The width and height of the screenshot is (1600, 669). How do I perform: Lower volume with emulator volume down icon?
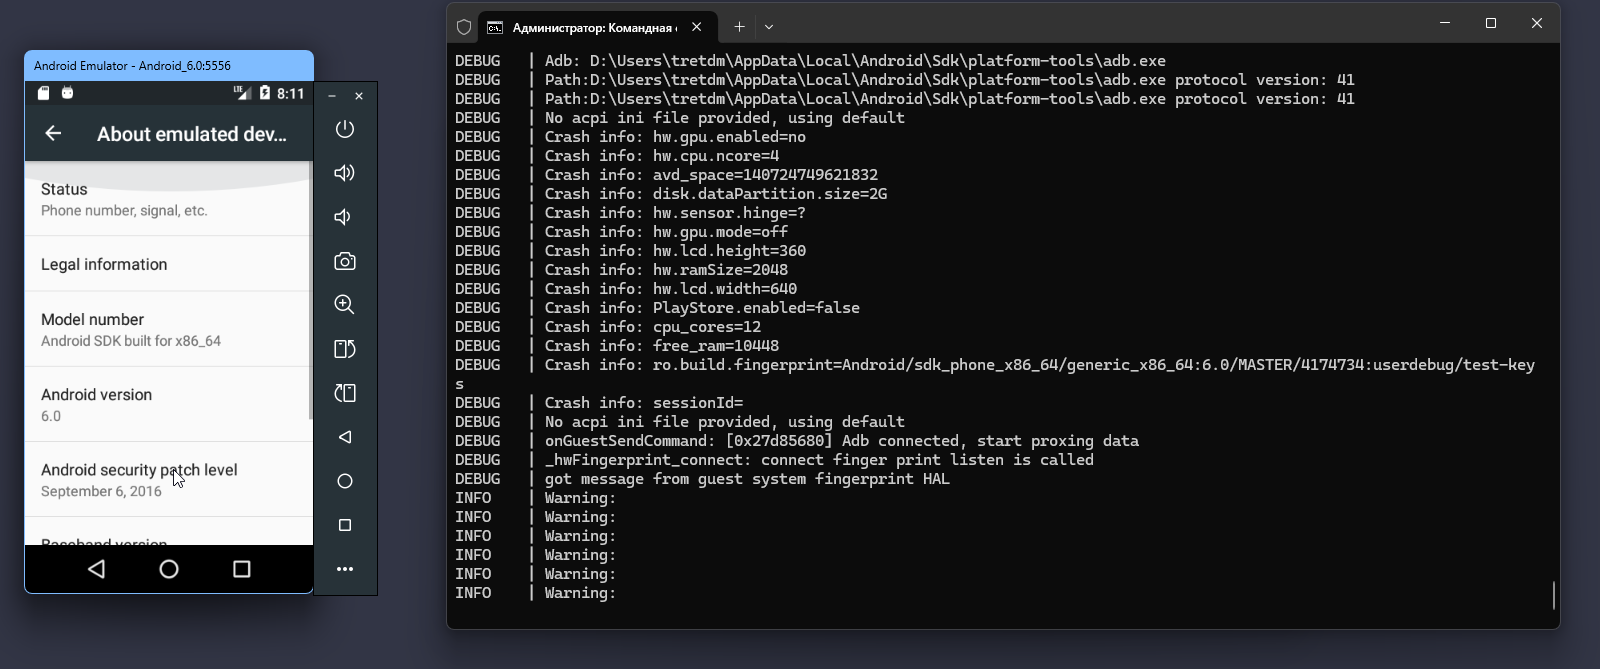[x=343, y=217]
